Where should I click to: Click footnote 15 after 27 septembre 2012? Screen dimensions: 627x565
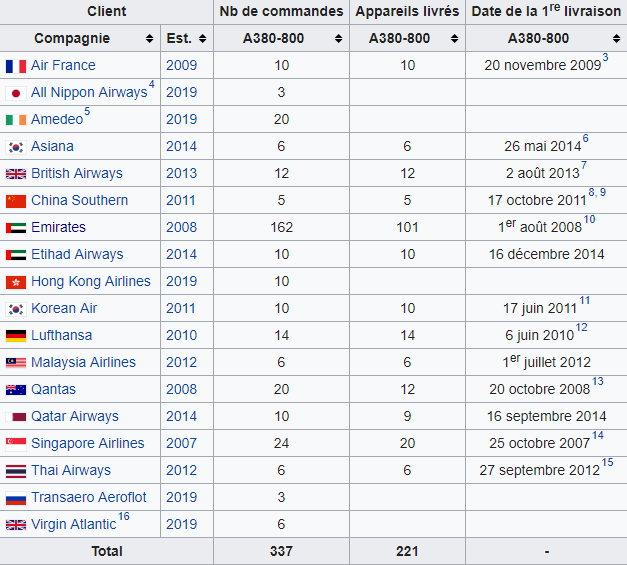tap(607, 462)
